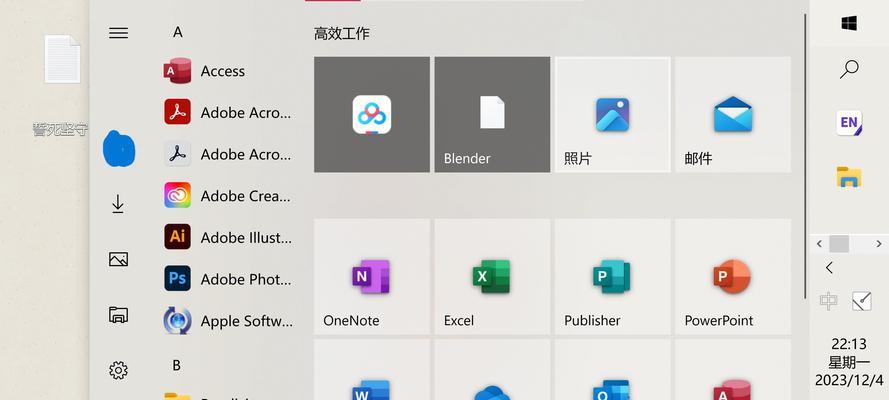
Task: Open Downloads folder from Start sidebar
Action: (x=118, y=204)
